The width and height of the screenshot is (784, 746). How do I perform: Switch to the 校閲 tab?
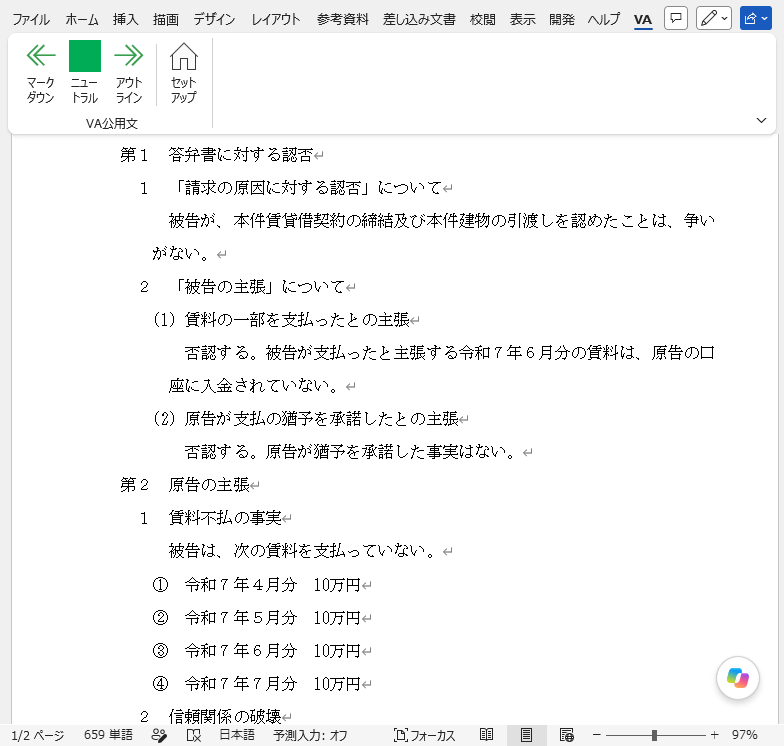click(x=482, y=20)
